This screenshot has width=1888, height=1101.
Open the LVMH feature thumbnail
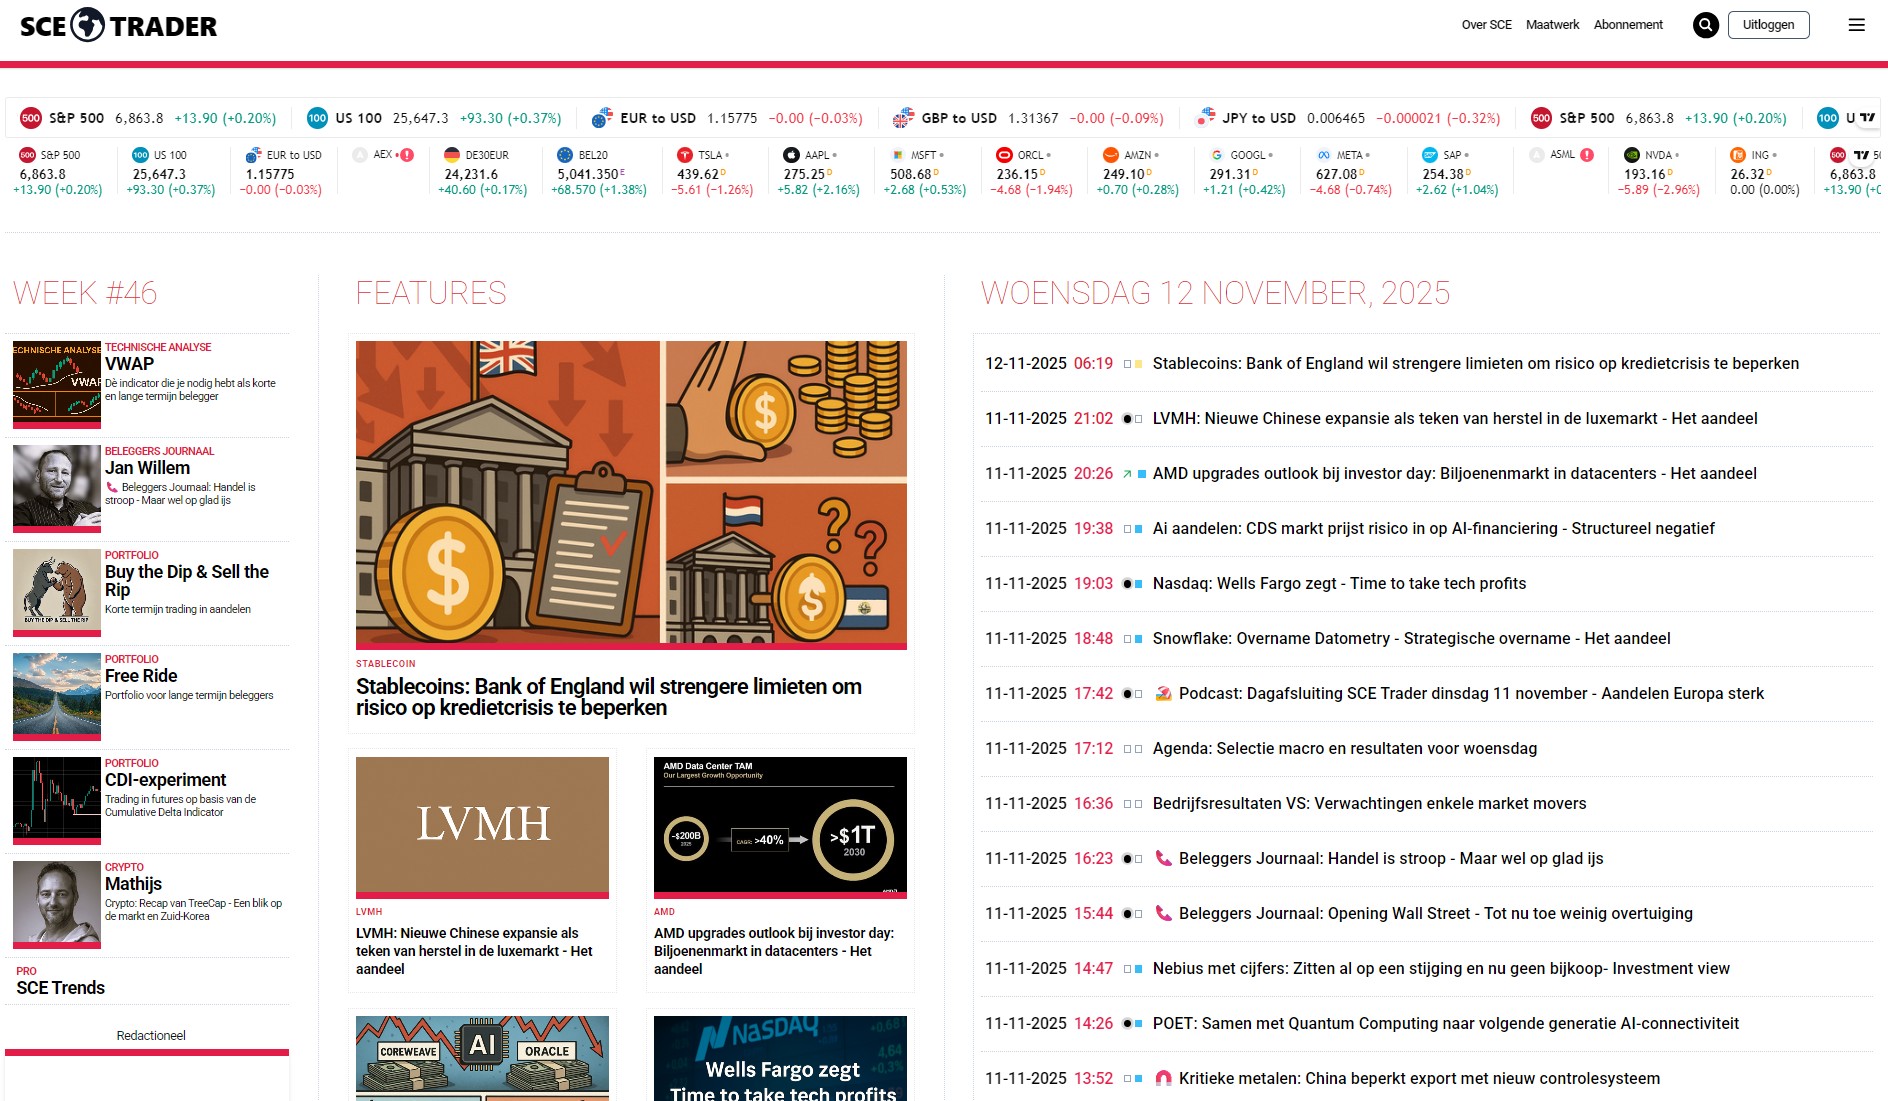click(482, 825)
